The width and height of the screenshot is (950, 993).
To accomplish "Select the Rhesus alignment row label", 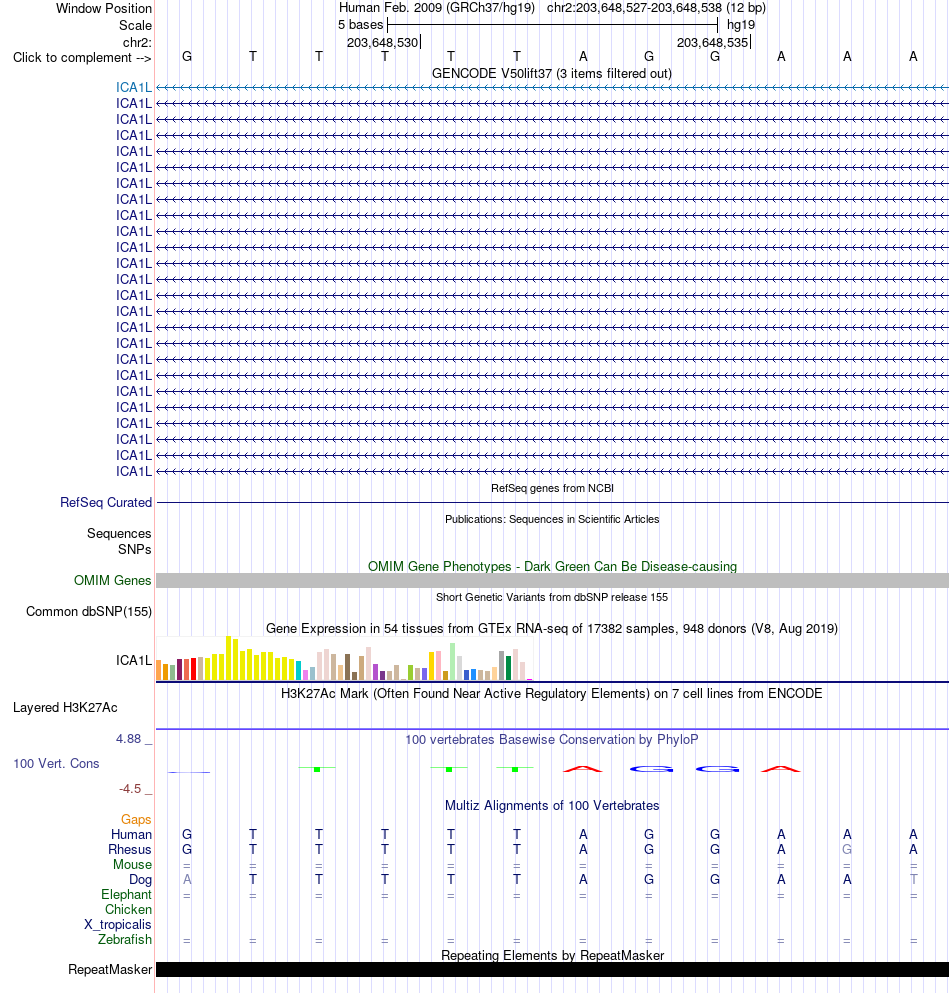I will coord(130,850).
